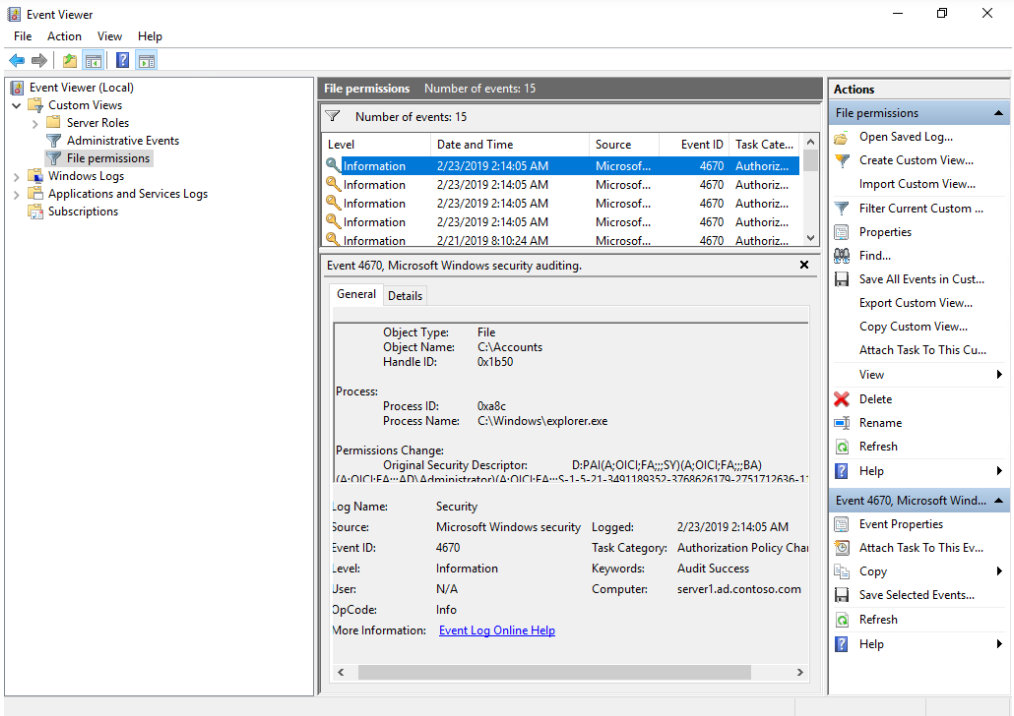Select Administrative Events in the tree

123,141
